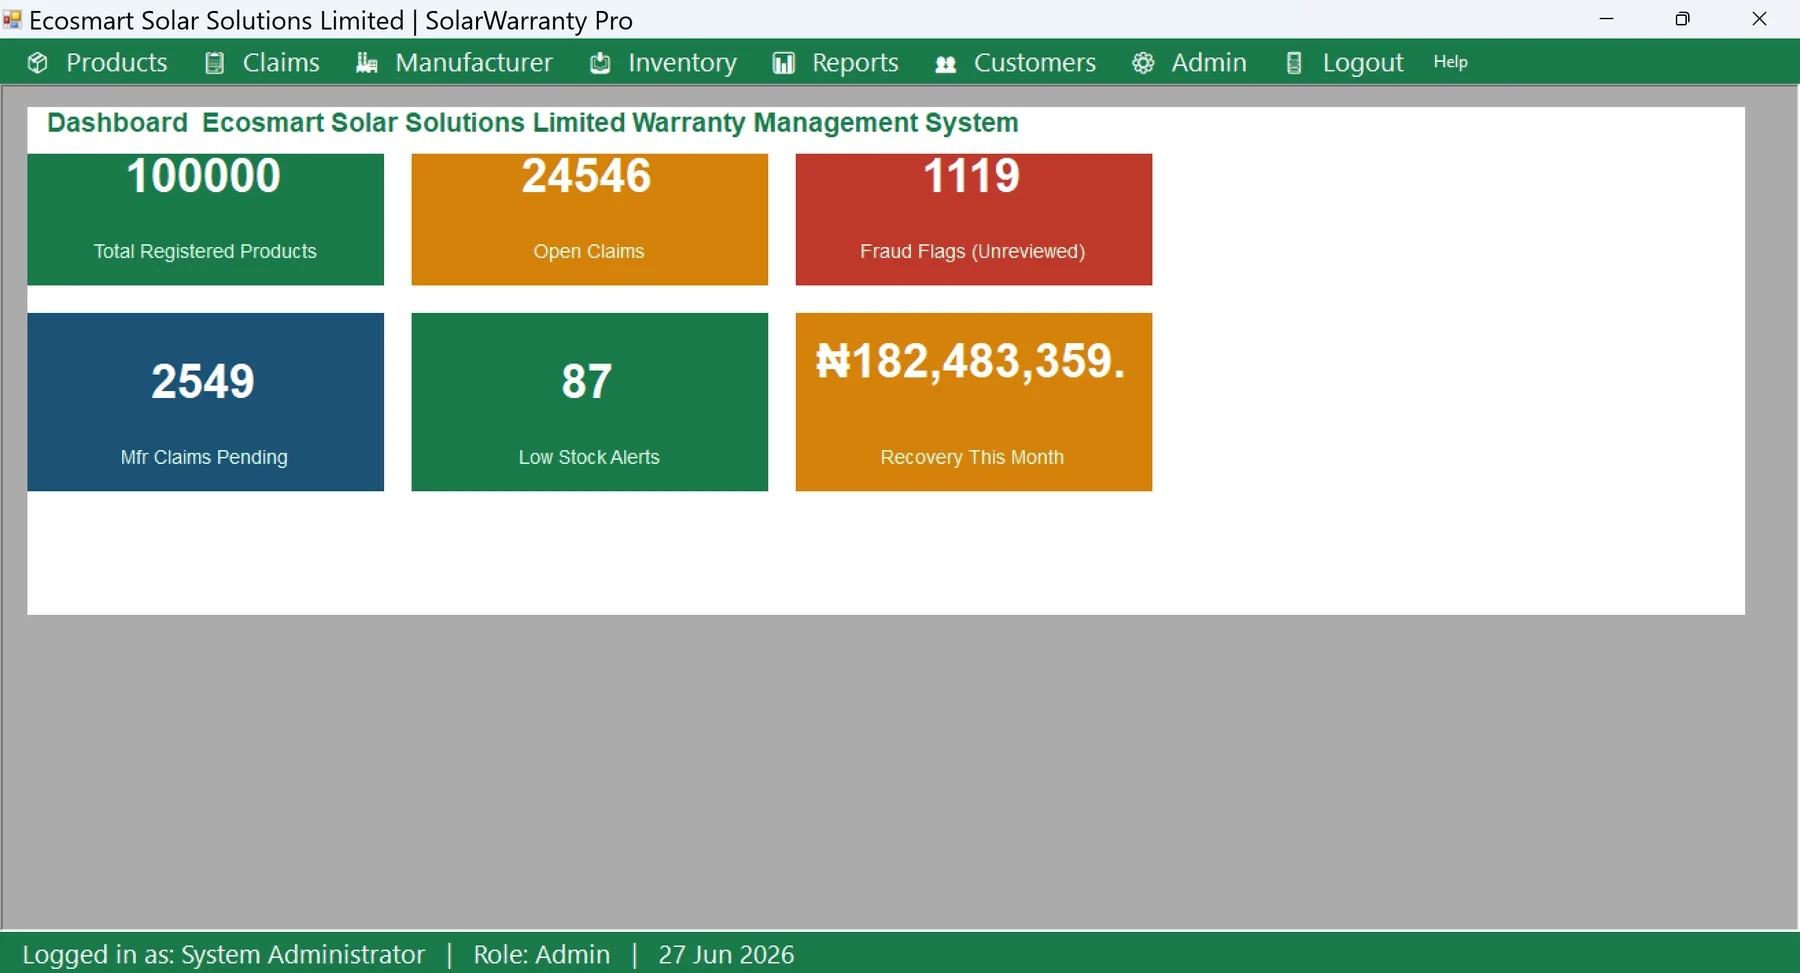Click the 100000 registered products value
1800x973 pixels.
coord(204,176)
